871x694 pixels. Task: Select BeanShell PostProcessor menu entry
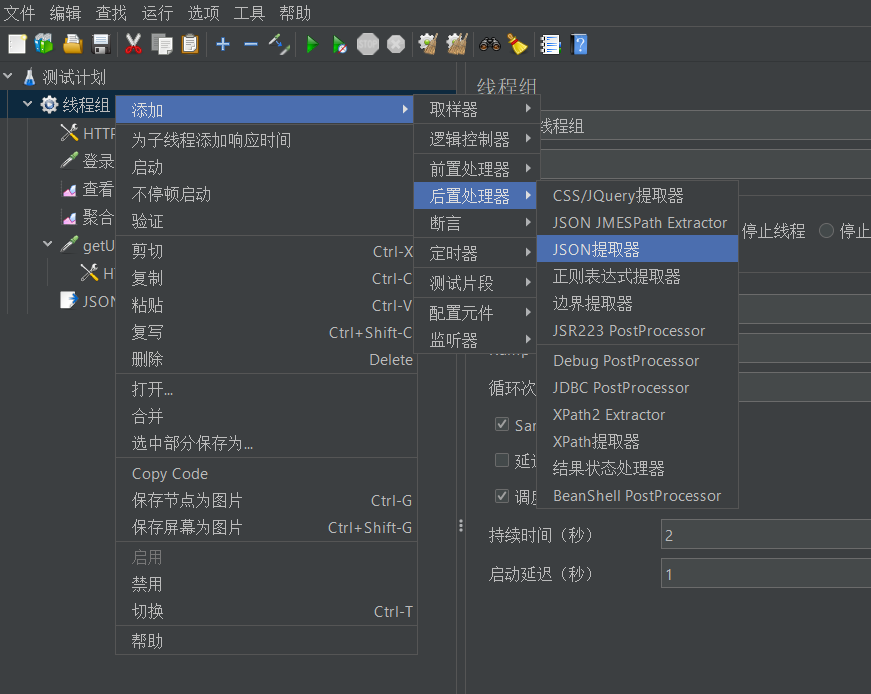point(637,496)
